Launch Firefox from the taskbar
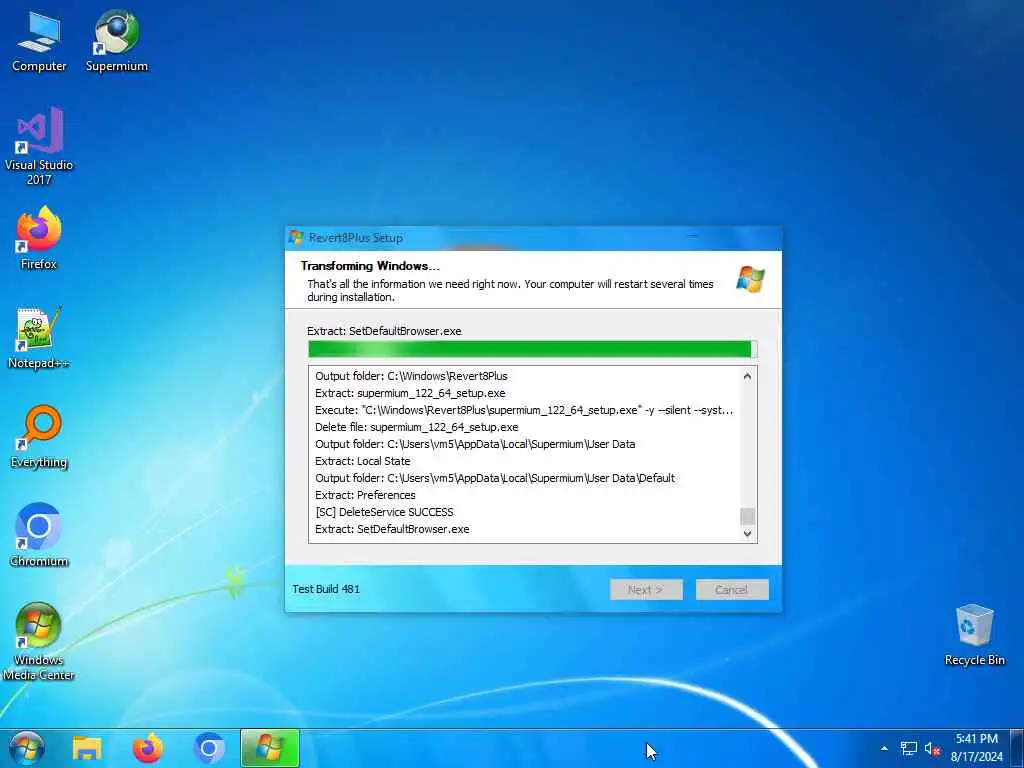The image size is (1024, 768). pyautogui.click(x=148, y=748)
